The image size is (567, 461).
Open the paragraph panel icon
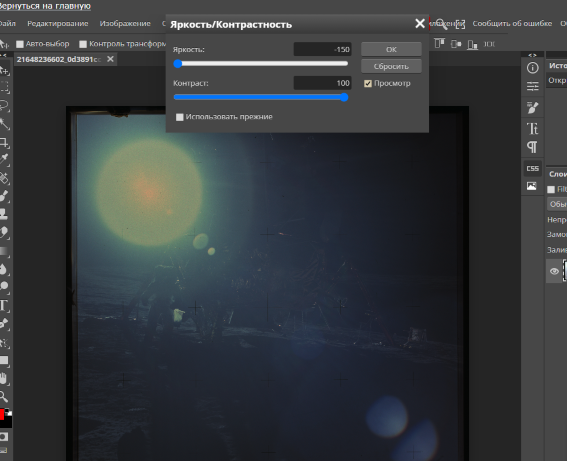532,147
